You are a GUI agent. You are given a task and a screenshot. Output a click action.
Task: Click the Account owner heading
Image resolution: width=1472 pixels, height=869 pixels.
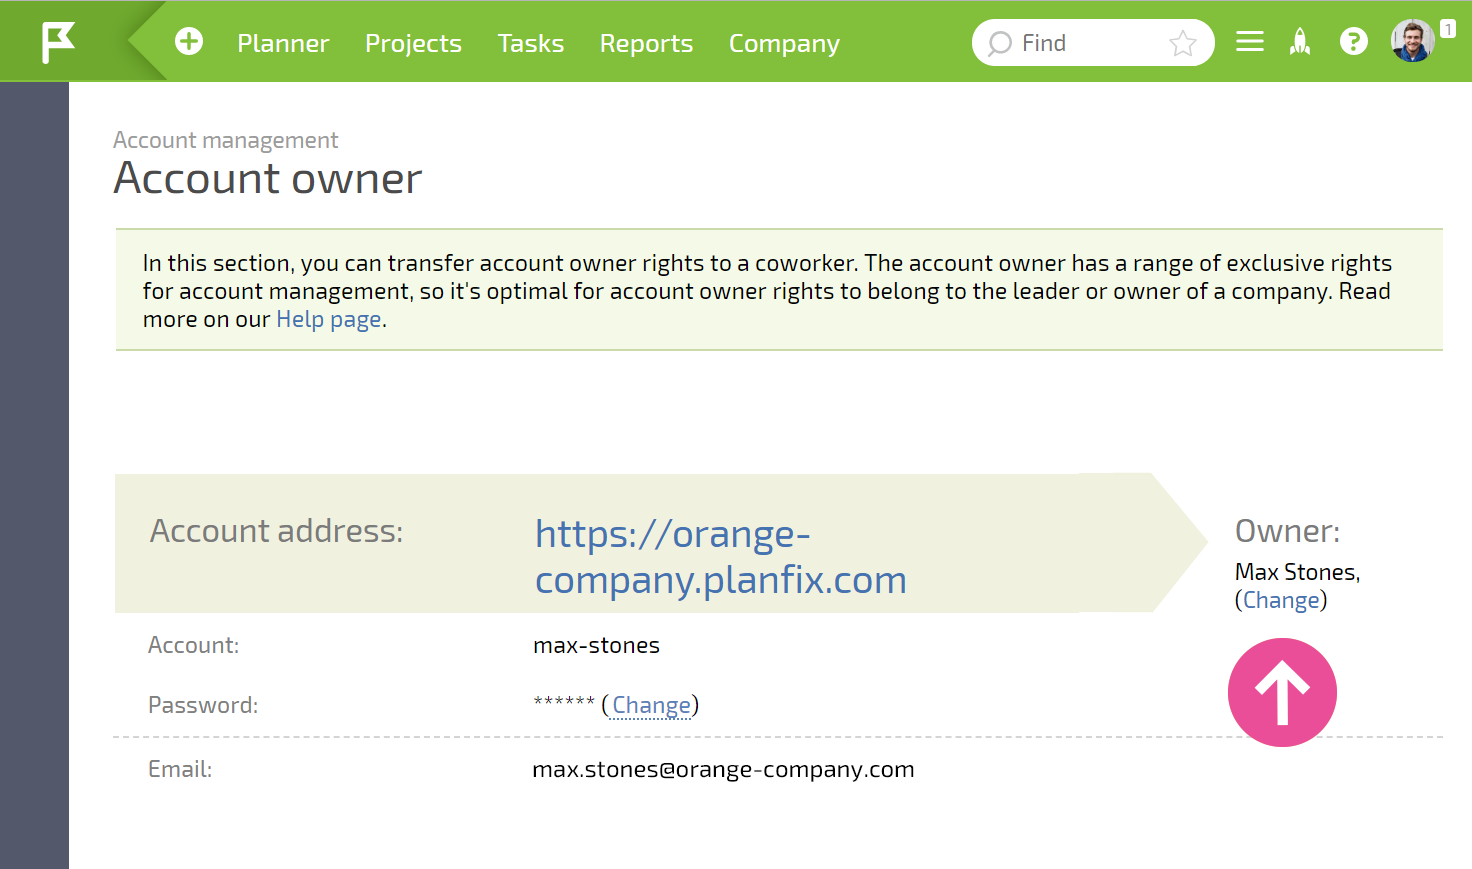pyautogui.click(x=268, y=179)
